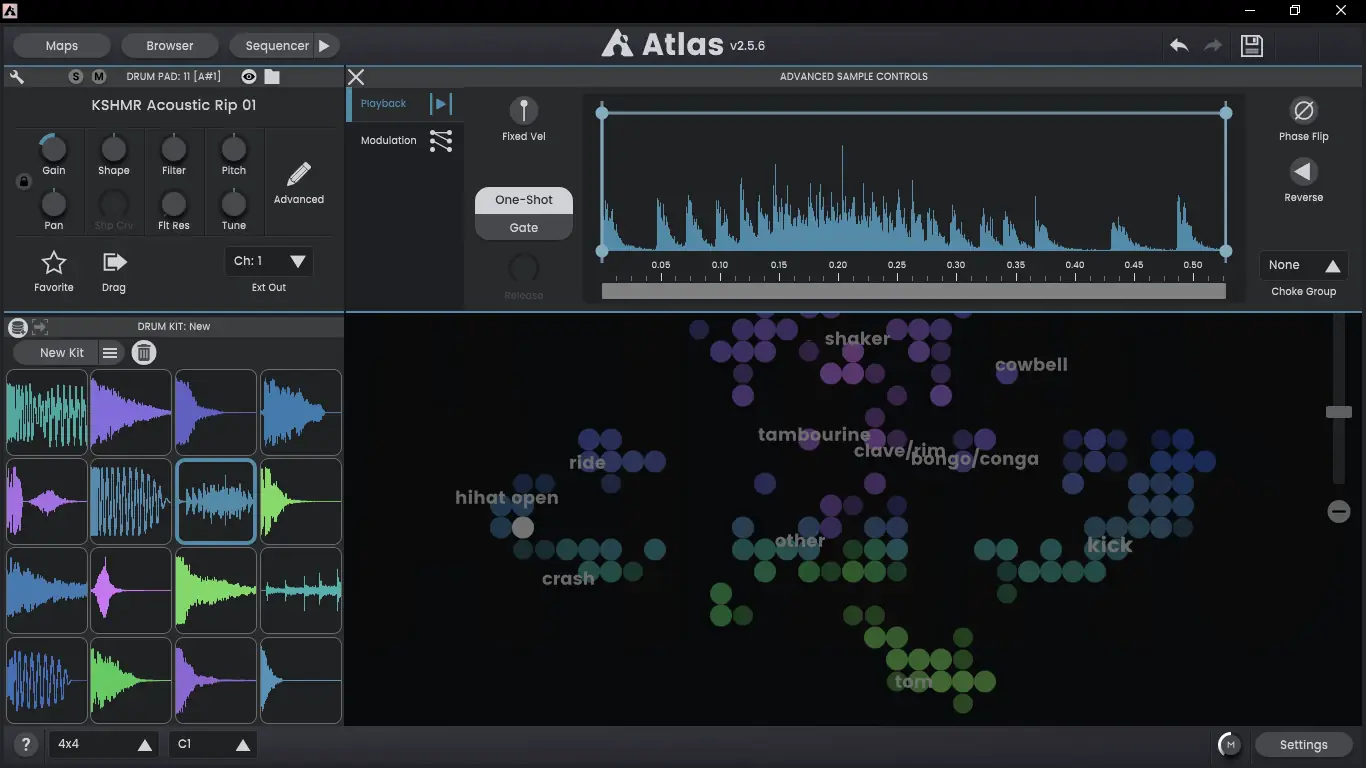Solo the drum pad with the S button

[76, 77]
